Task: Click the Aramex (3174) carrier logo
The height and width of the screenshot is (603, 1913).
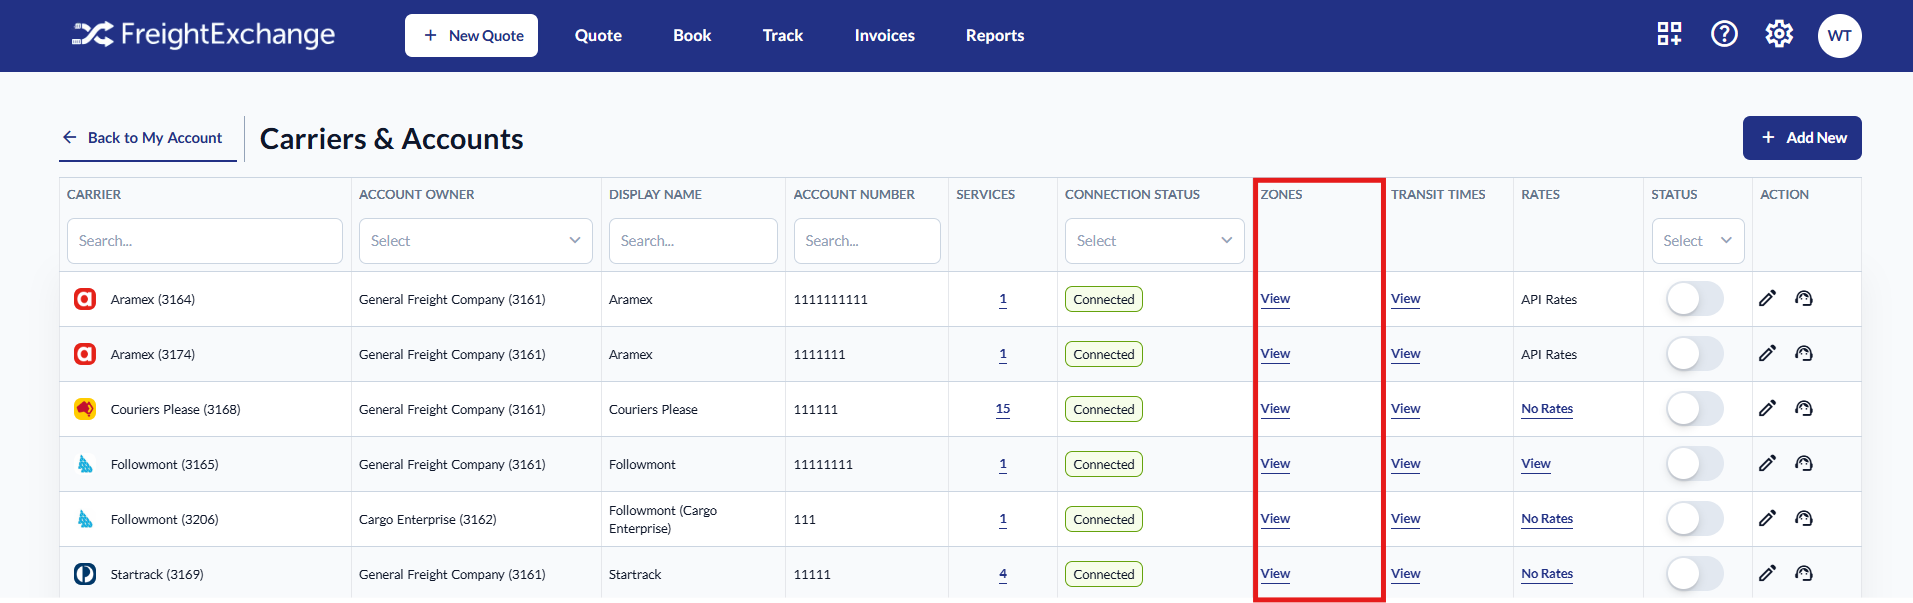Action: pos(85,354)
